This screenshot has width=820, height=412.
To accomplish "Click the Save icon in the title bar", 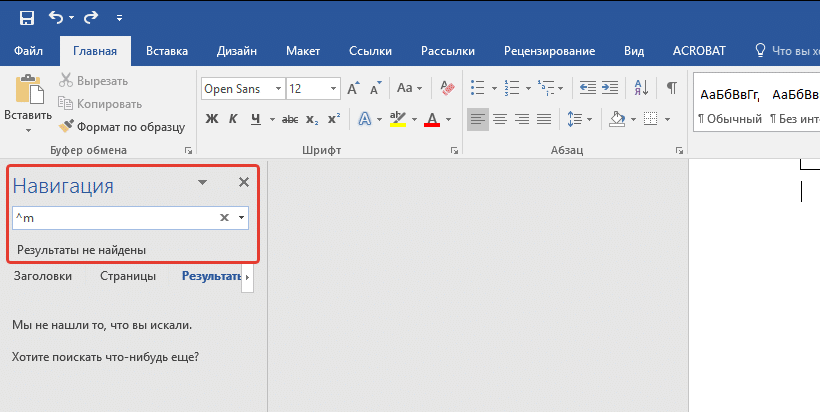I will point(26,17).
